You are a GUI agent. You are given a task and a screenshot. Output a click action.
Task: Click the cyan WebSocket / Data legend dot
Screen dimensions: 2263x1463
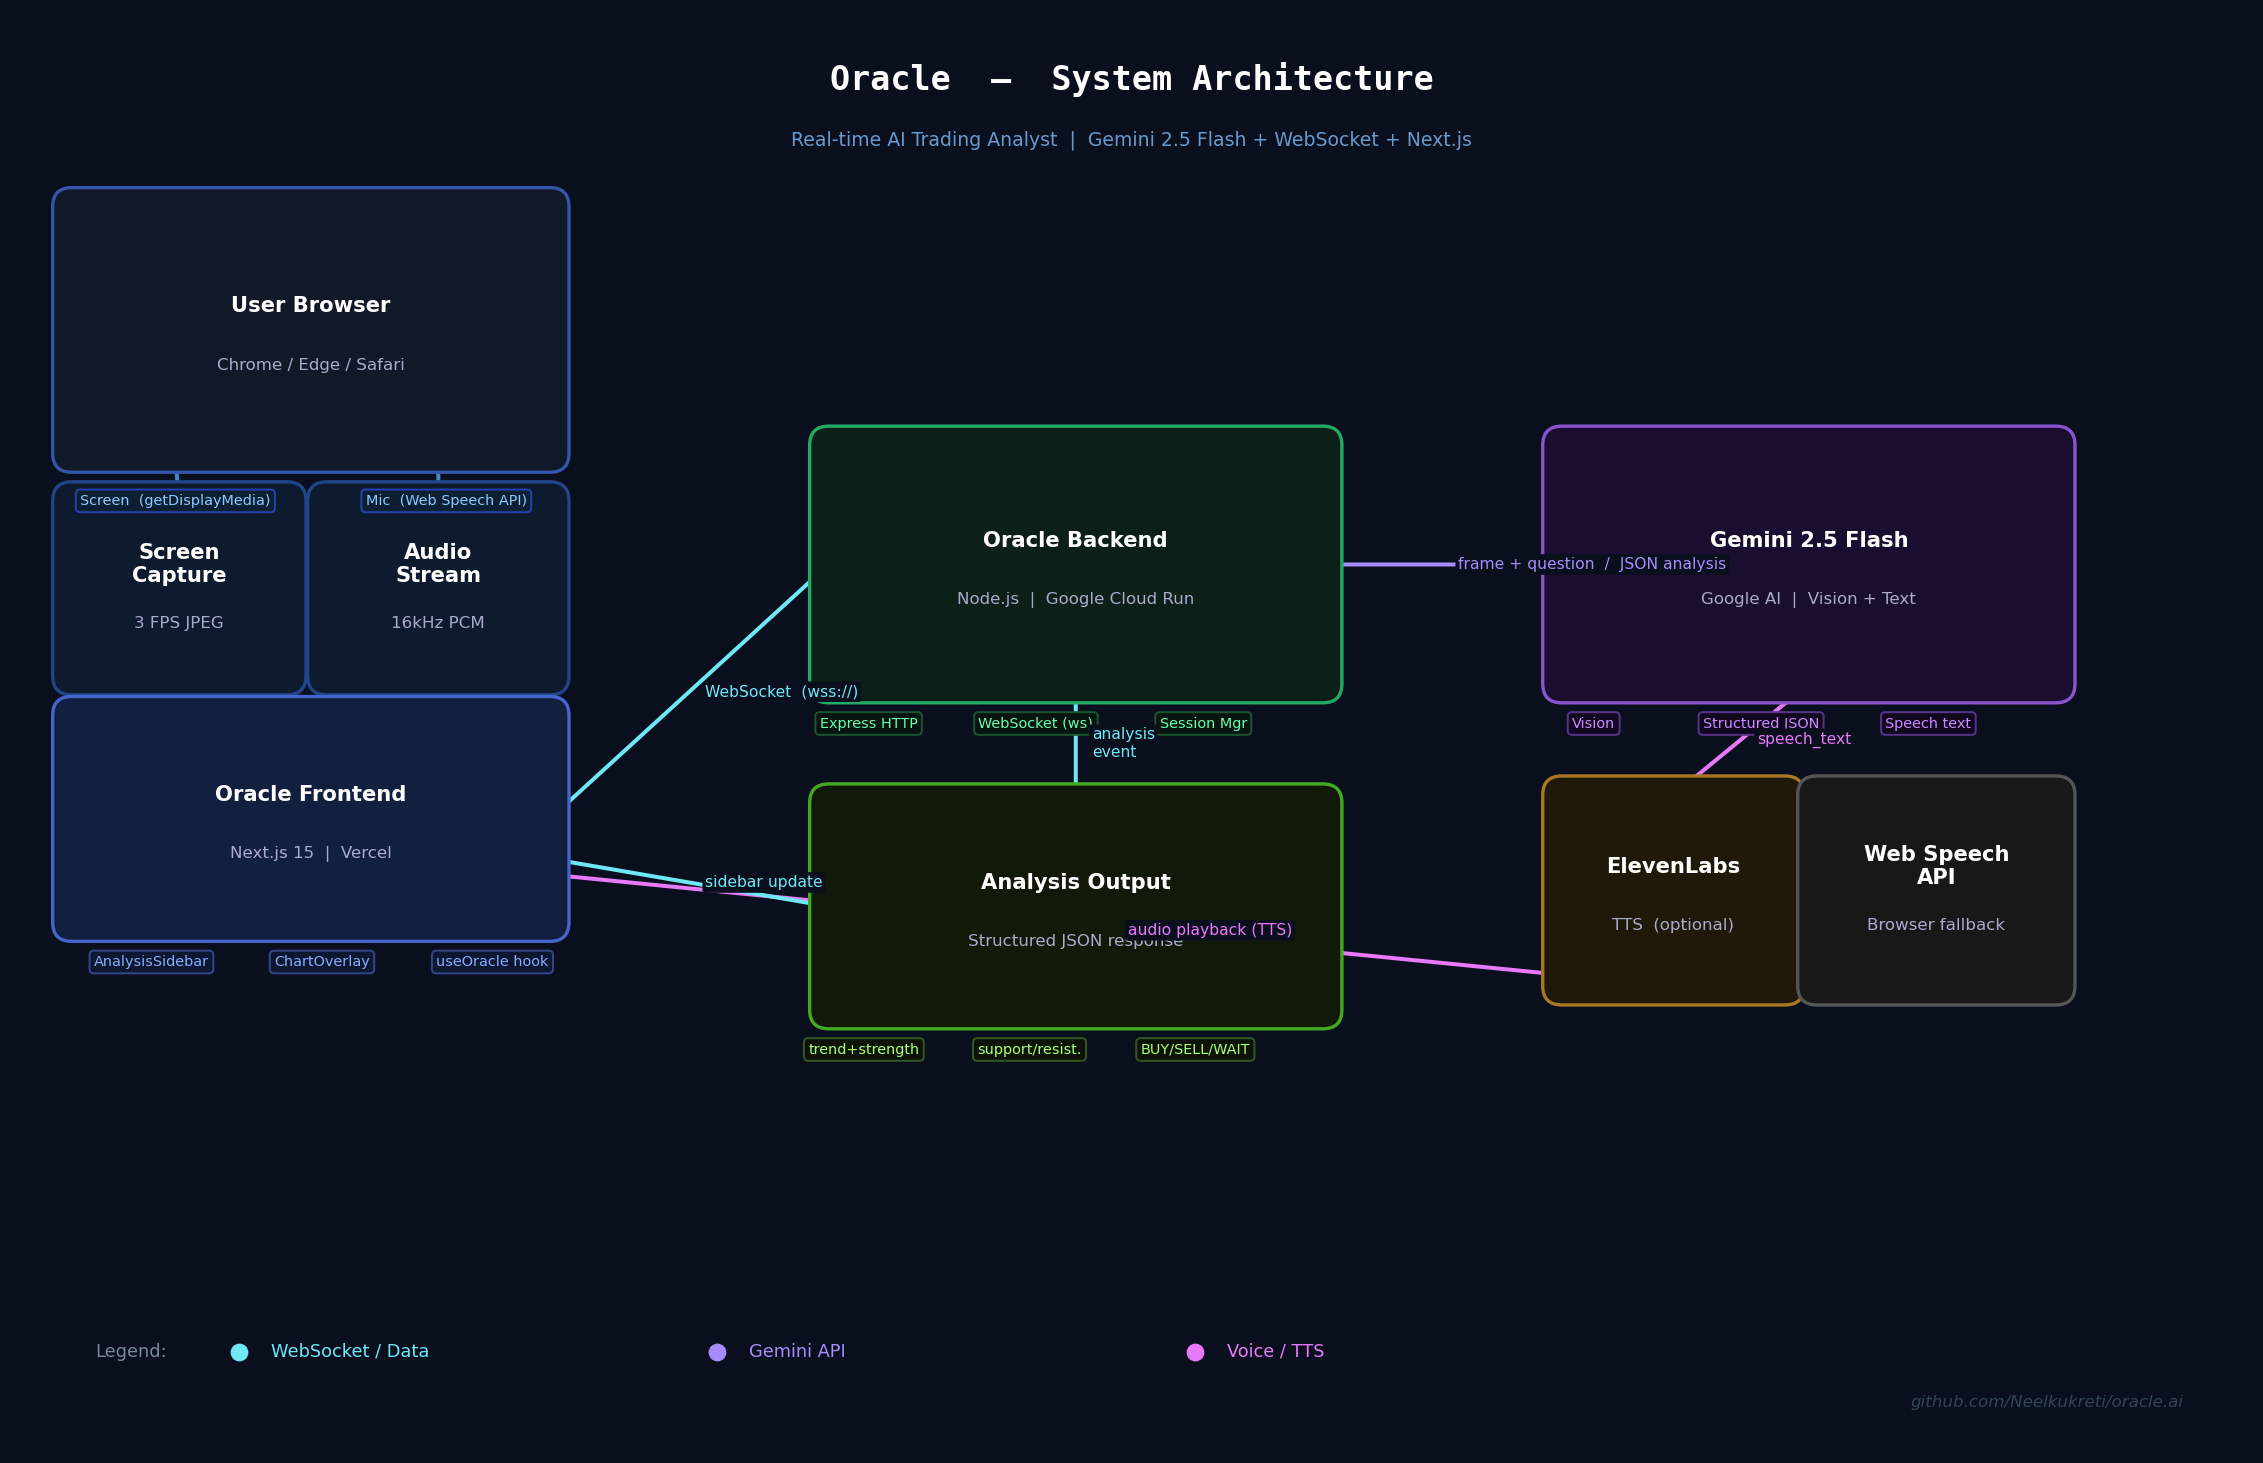click(239, 1352)
